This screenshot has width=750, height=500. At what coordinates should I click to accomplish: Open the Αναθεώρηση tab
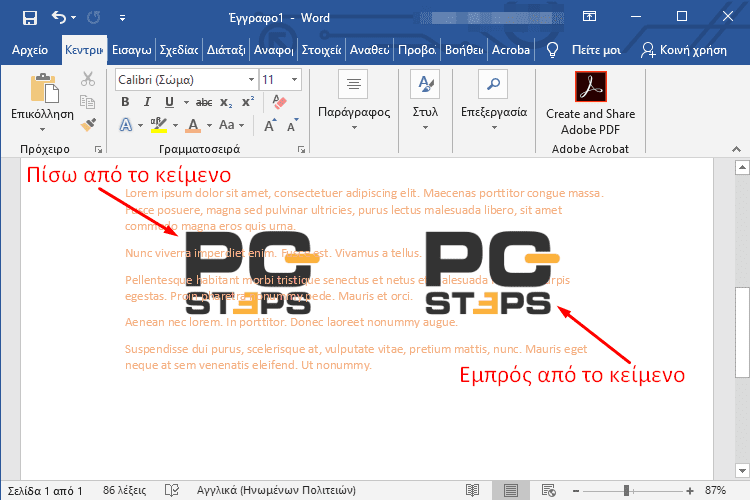369,50
